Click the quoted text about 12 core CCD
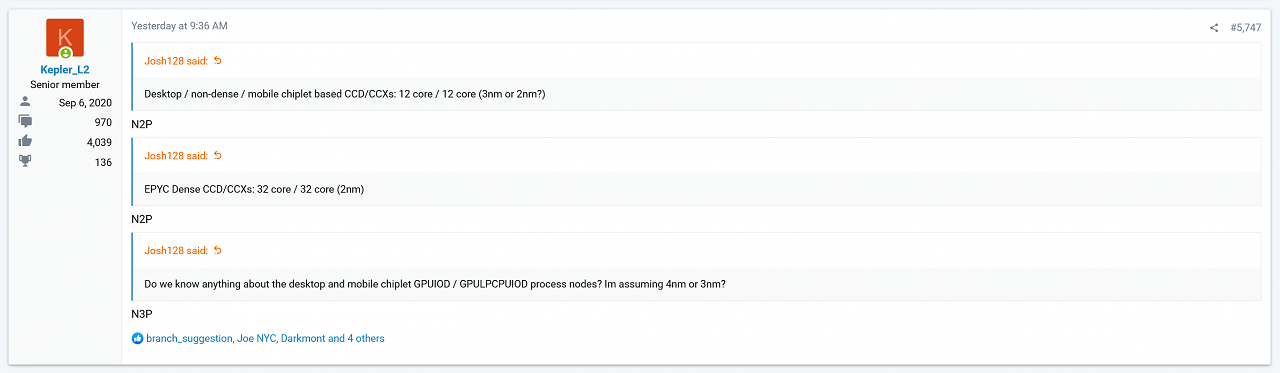The width and height of the screenshot is (1280, 373). click(345, 94)
